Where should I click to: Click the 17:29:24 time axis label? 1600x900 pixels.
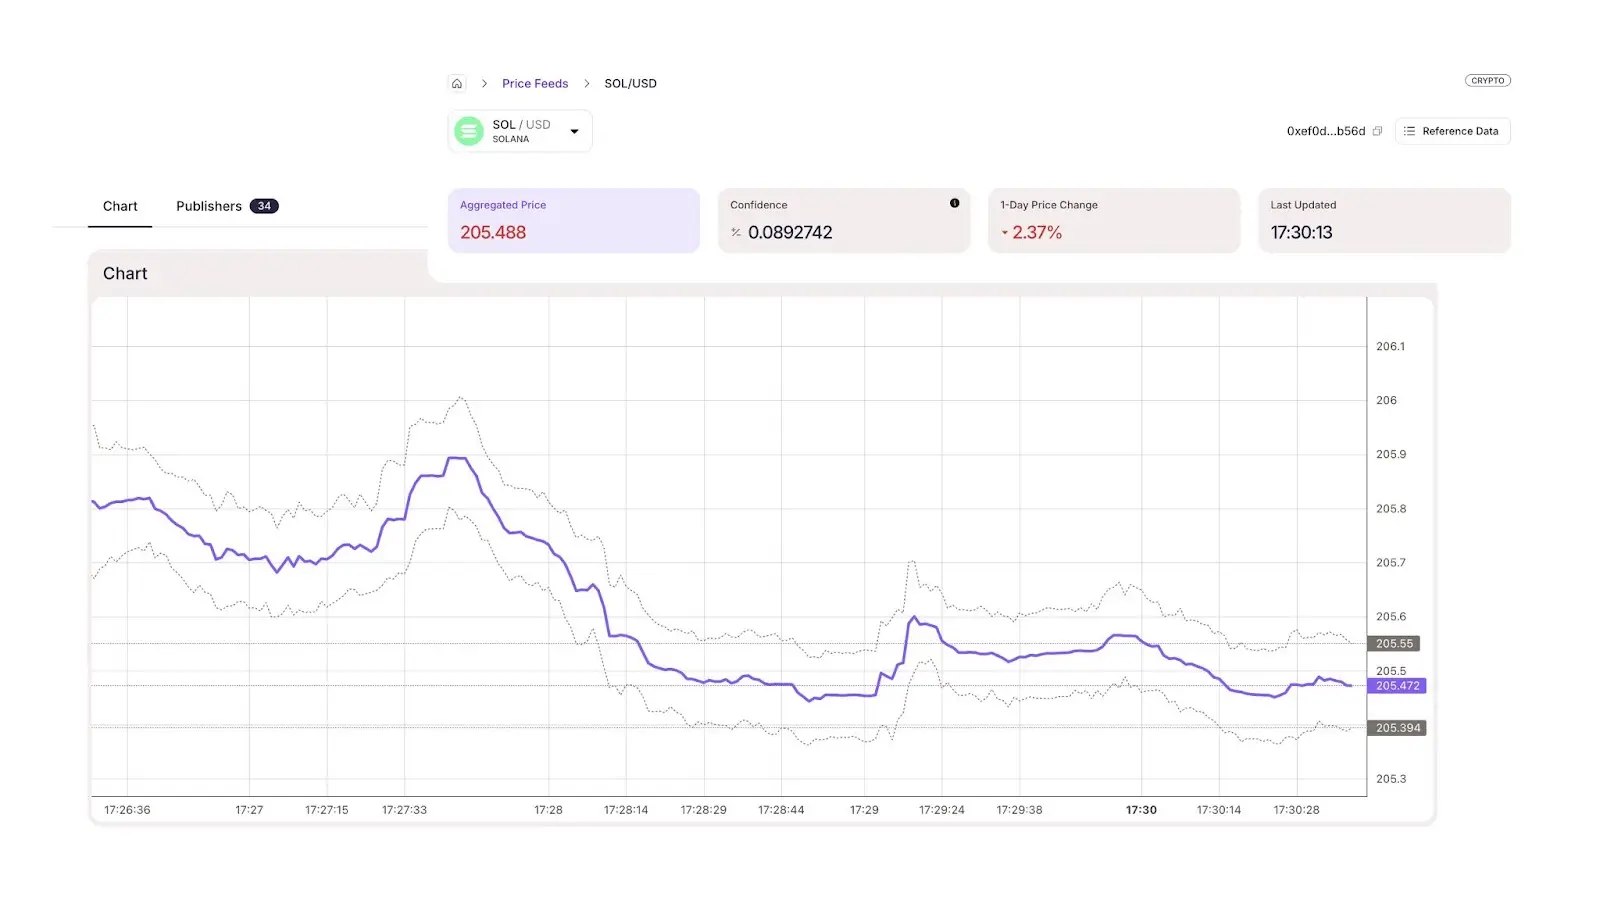tap(942, 810)
